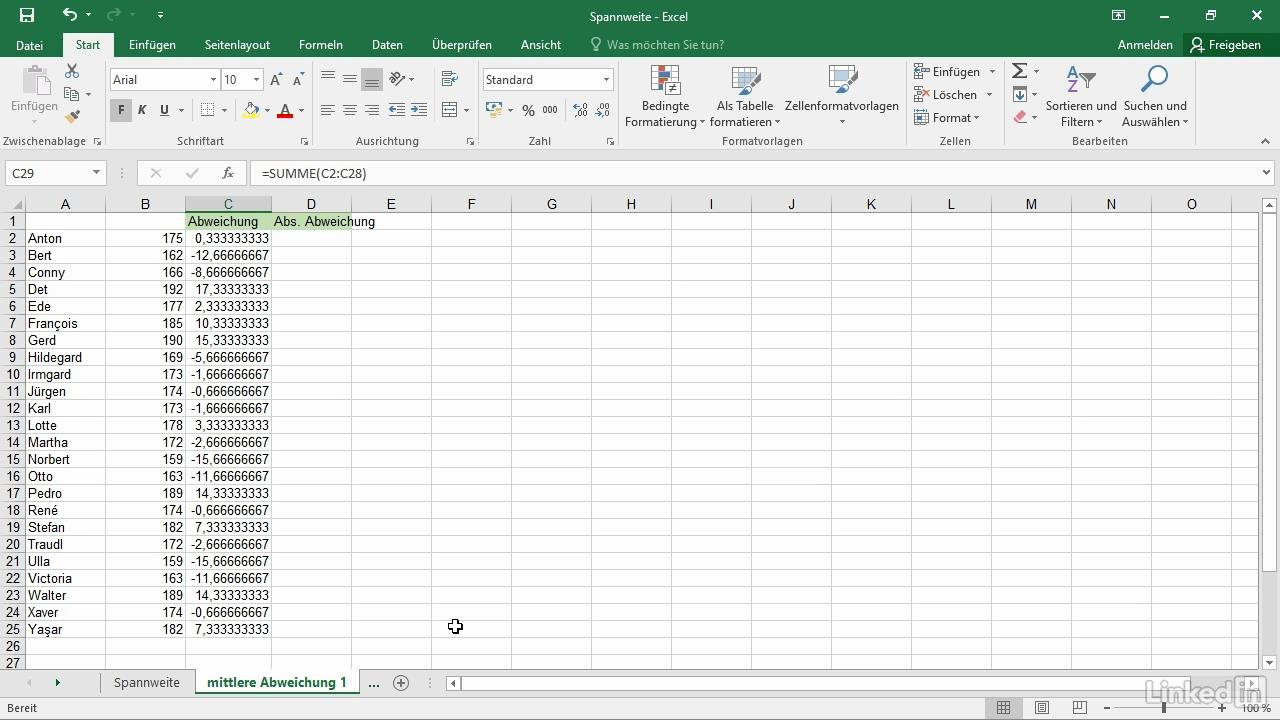1280x720 pixels.
Task: Apply the yellow fill color
Action: pos(251,110)
